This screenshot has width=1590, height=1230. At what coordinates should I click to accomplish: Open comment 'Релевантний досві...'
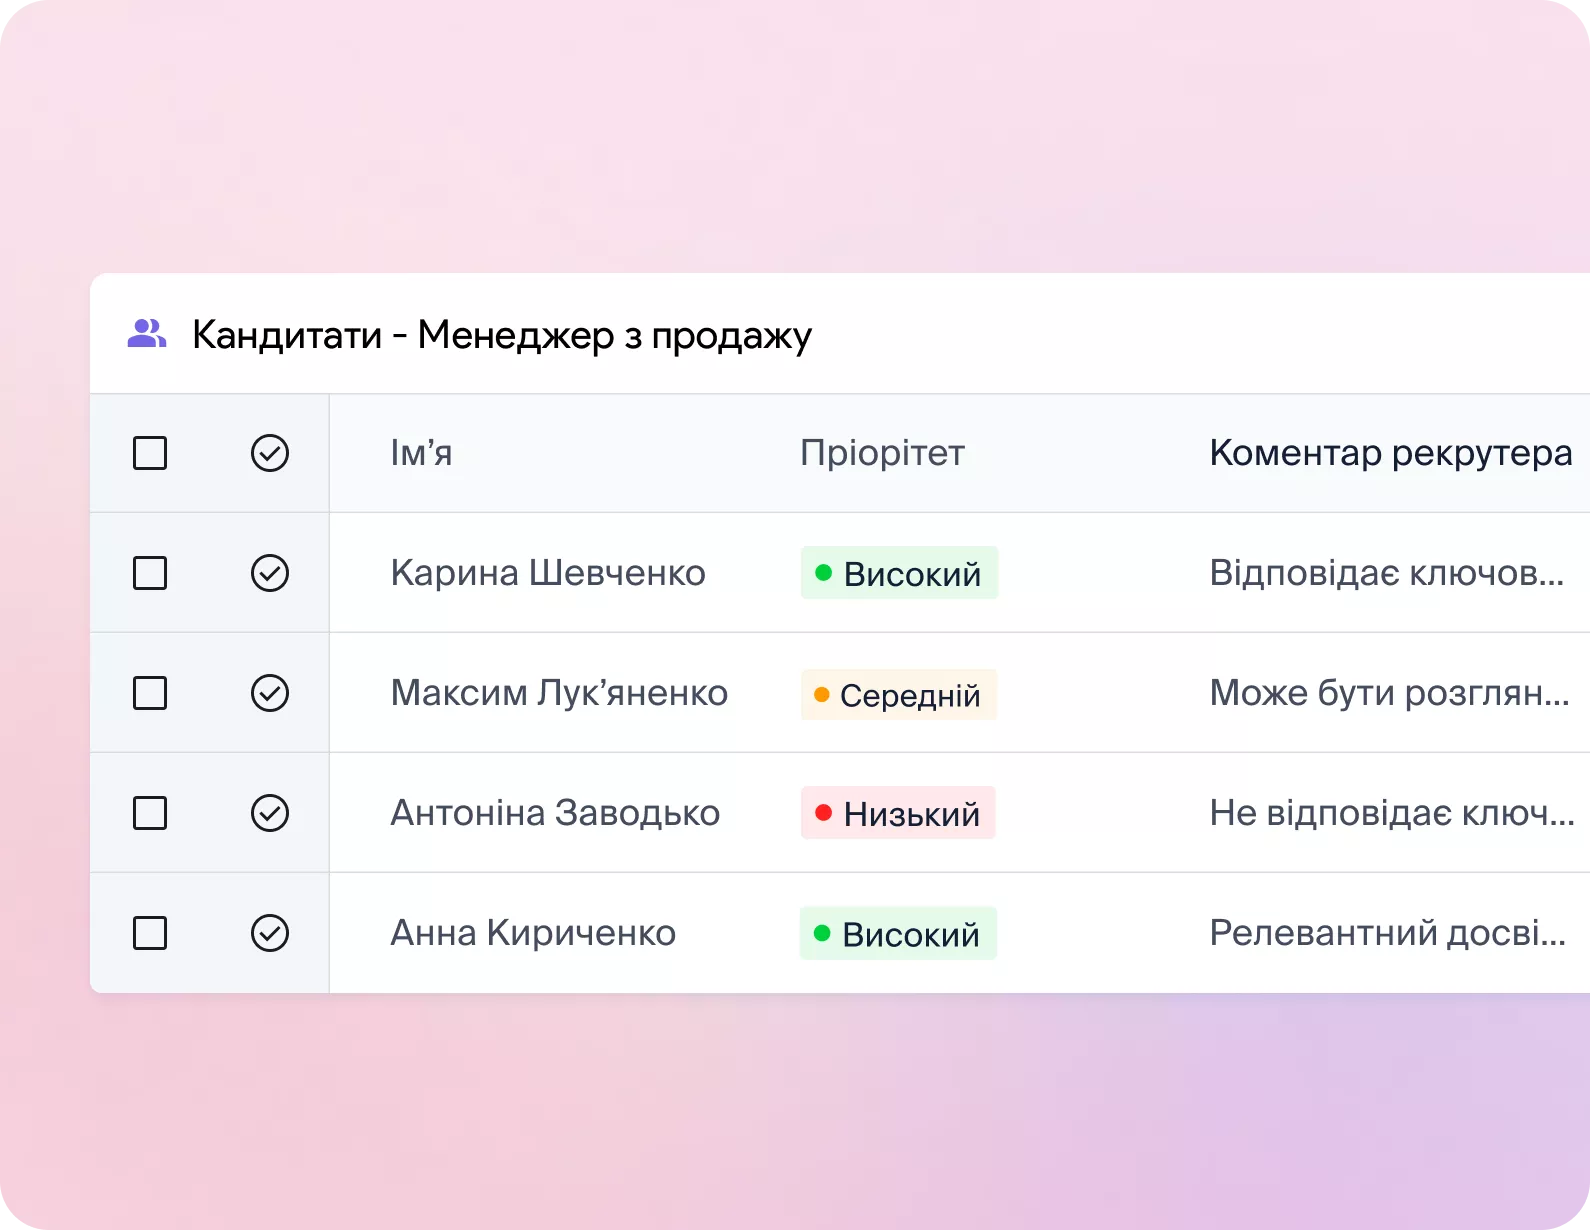pyautogui.click(x=1387, y=933)
